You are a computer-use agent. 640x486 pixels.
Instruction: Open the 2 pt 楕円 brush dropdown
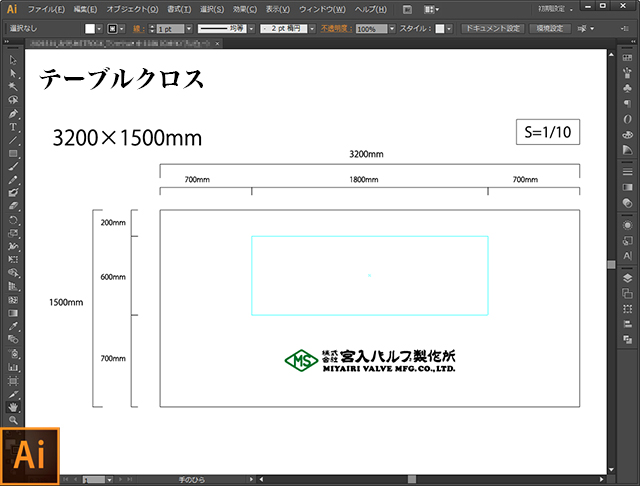coord(312,29)
